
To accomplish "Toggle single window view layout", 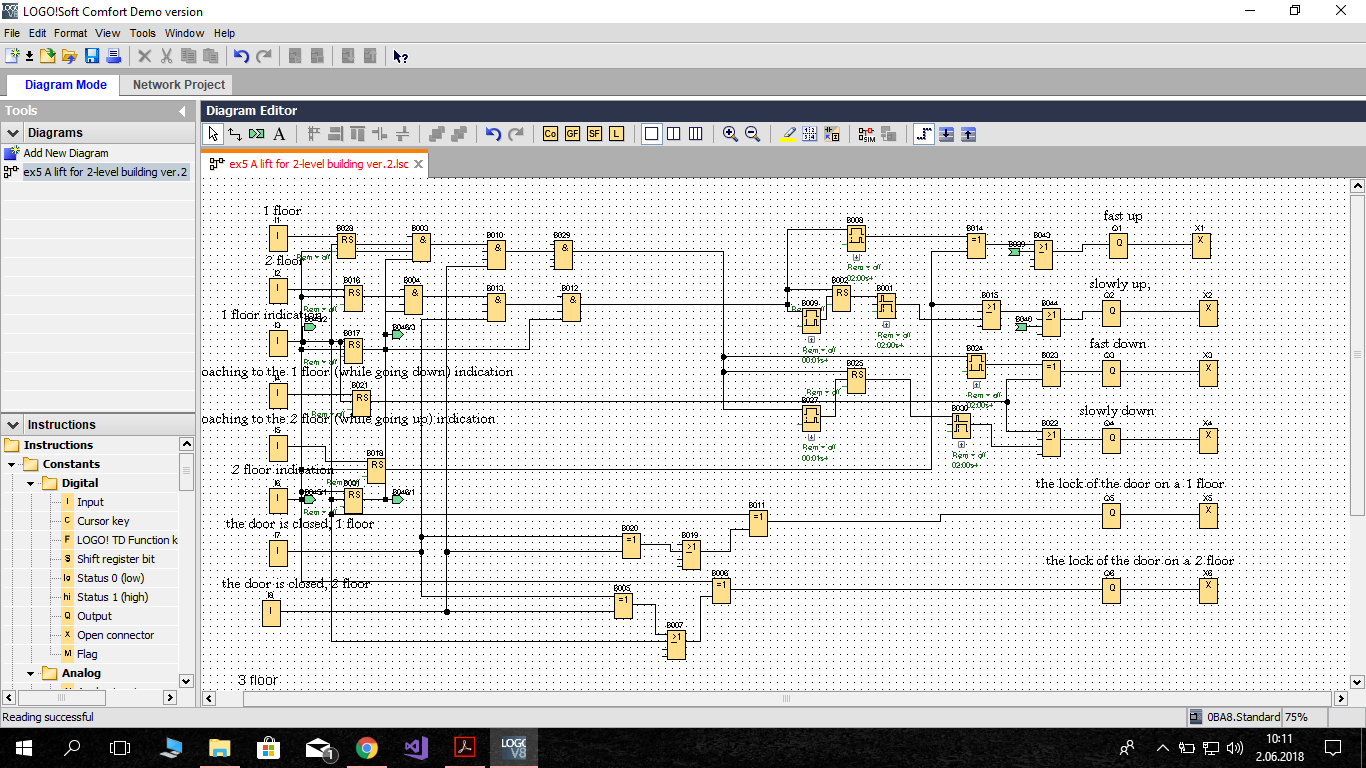I will point(651,133).
